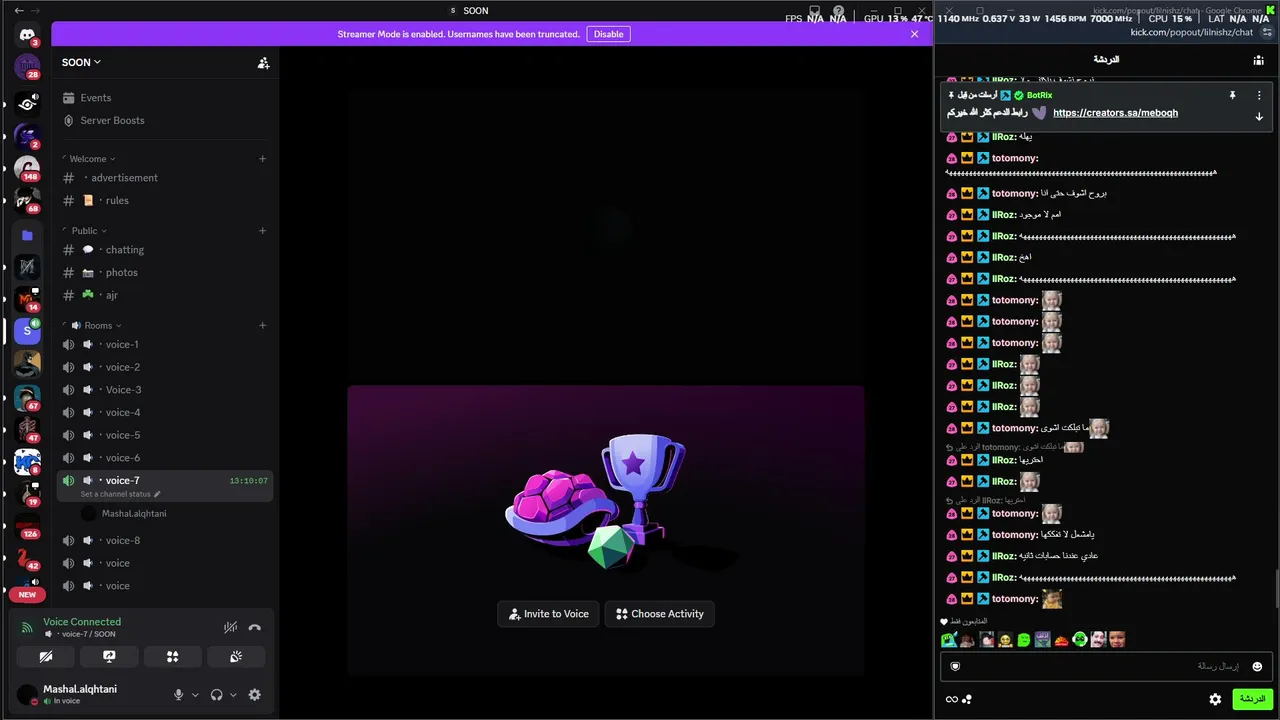Mute the microphone in the user panel
Viewport: 1280px width, 720px height.
pos(178,695)
